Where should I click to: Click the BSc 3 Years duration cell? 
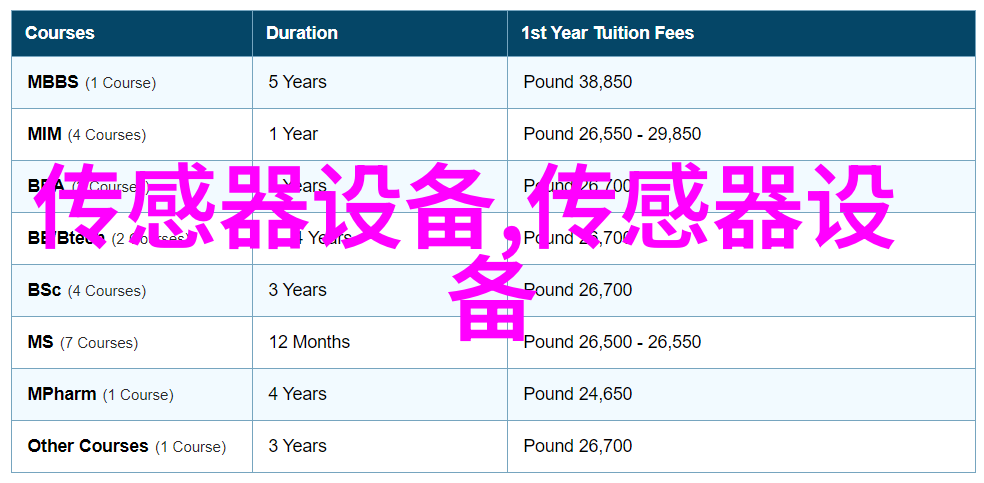tap(297, 290)
